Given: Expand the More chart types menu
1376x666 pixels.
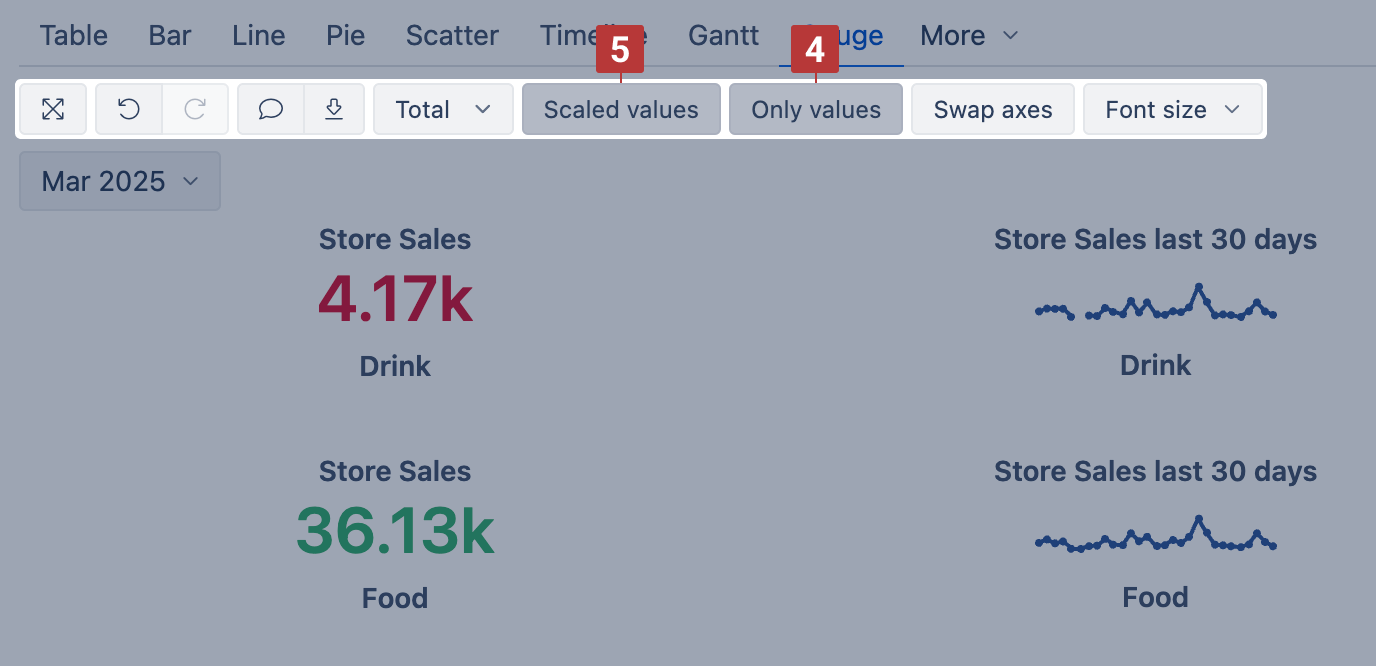Looking at the screenshot, I should [968, 36].
